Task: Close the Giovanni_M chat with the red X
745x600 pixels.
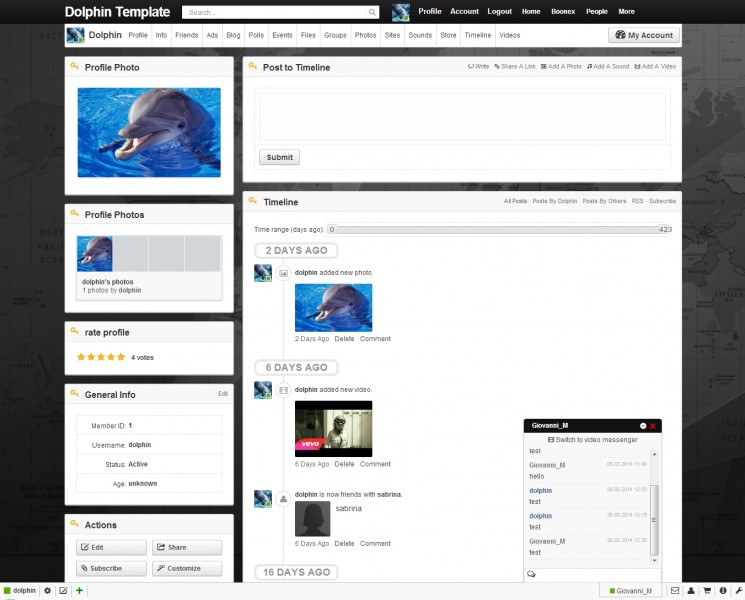Action: [653, 426]
